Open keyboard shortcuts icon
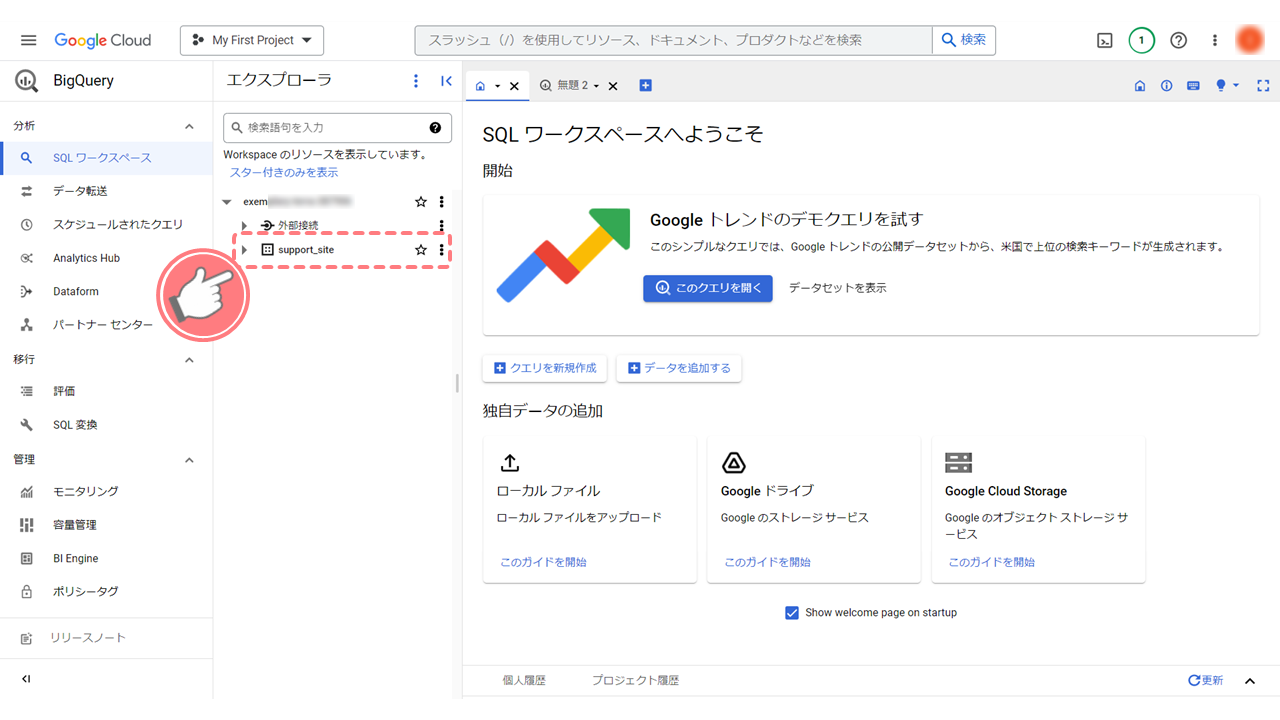The width and height of the screenshot is (1280, 720). tap(1193, 86)
